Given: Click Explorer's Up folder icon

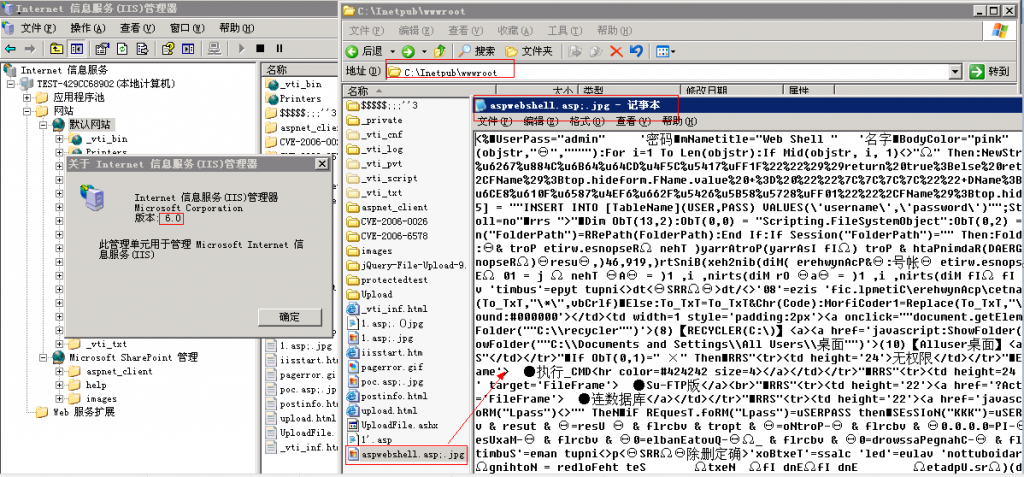Looking at the screenshot, I should [x=440, y=51].
